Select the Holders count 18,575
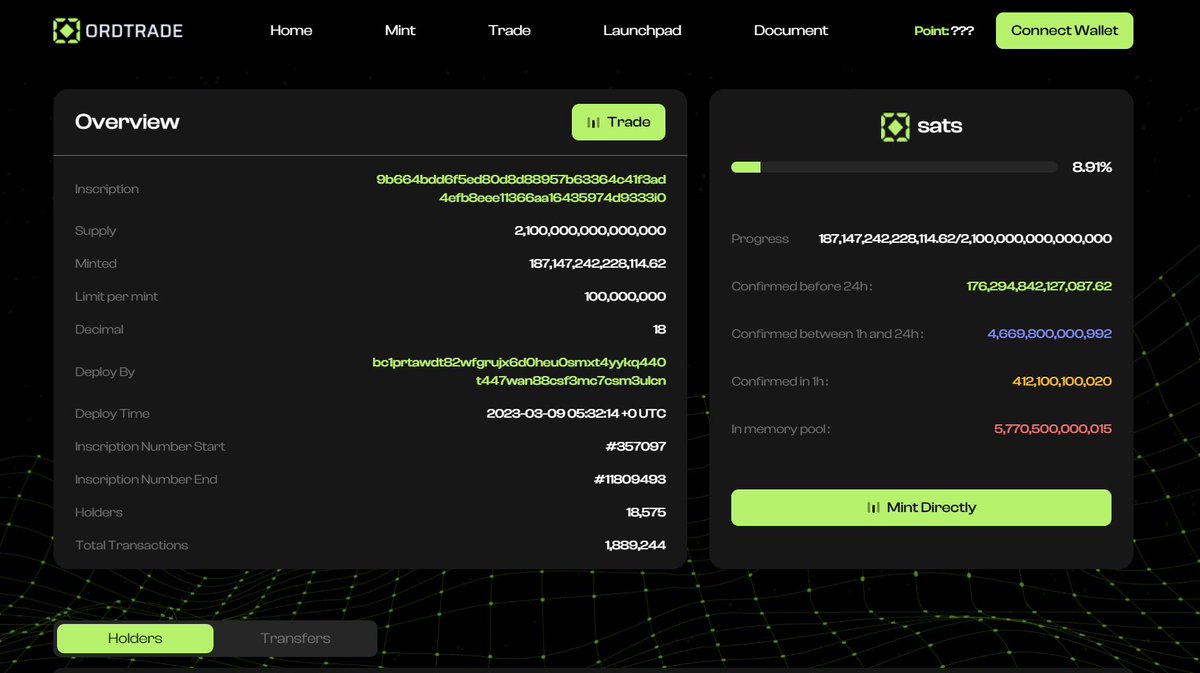1200x673 pixels. pyautogui.click(x=646, y=512)
